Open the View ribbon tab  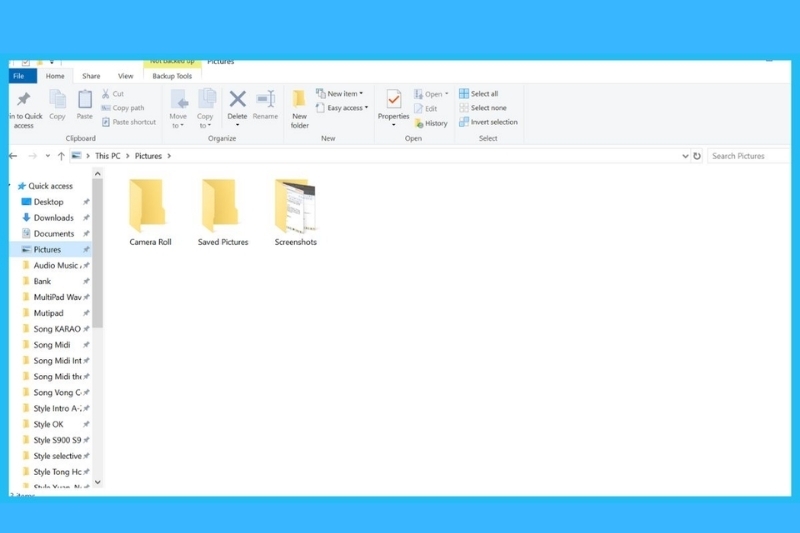pyautogui.click(x=126, y=76)
